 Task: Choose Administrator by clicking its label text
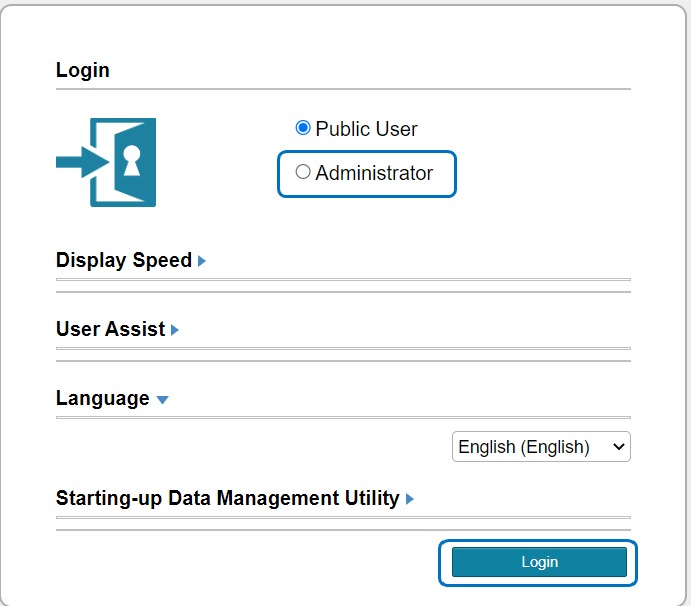[374, 173]
